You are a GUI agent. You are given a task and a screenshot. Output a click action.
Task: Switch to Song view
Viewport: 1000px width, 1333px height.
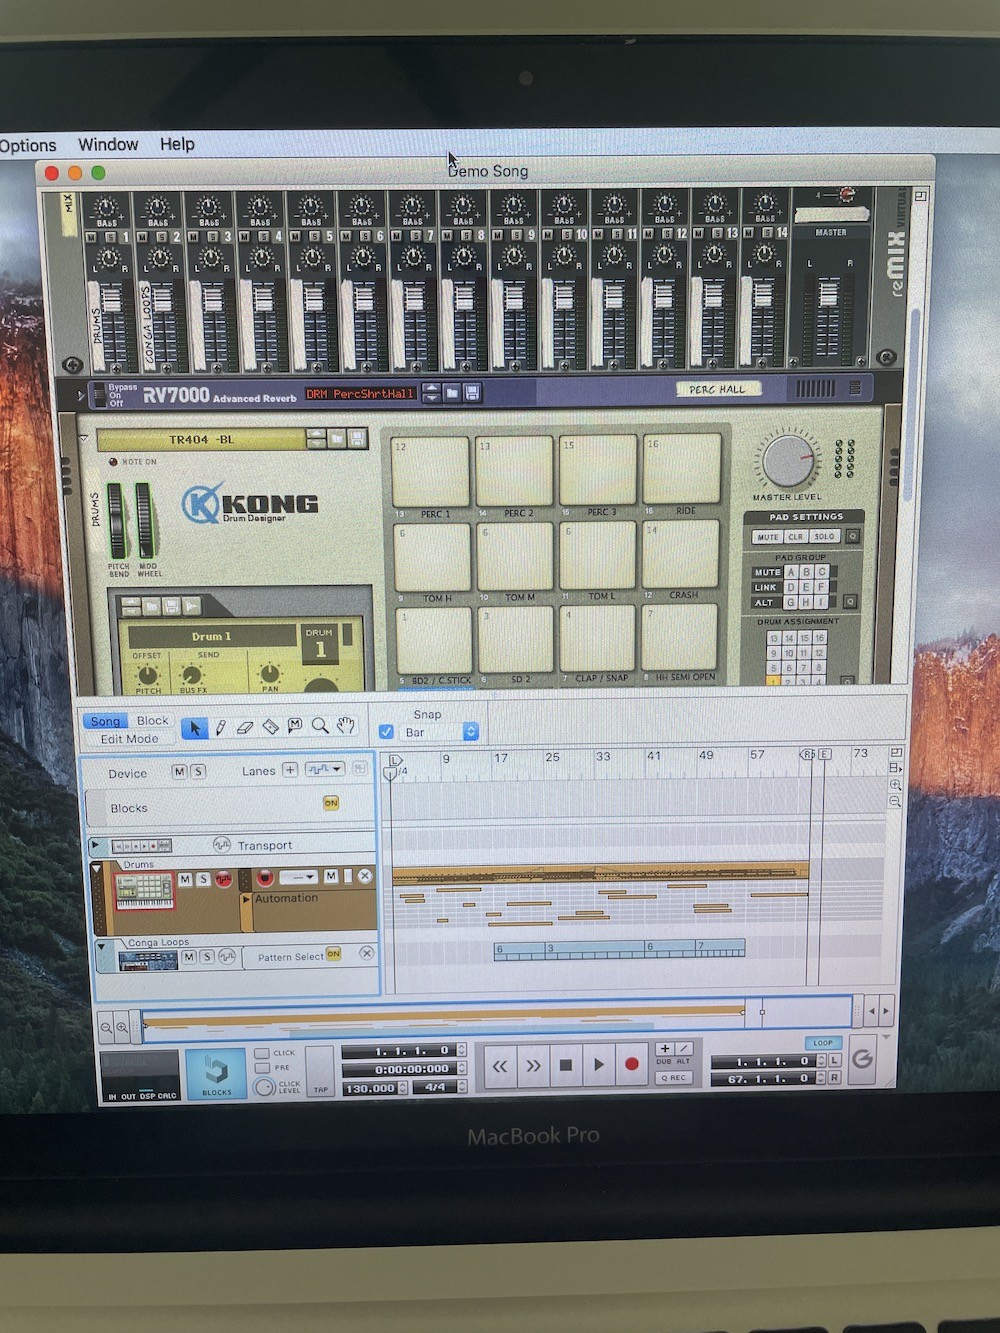[x=106, y=721]
